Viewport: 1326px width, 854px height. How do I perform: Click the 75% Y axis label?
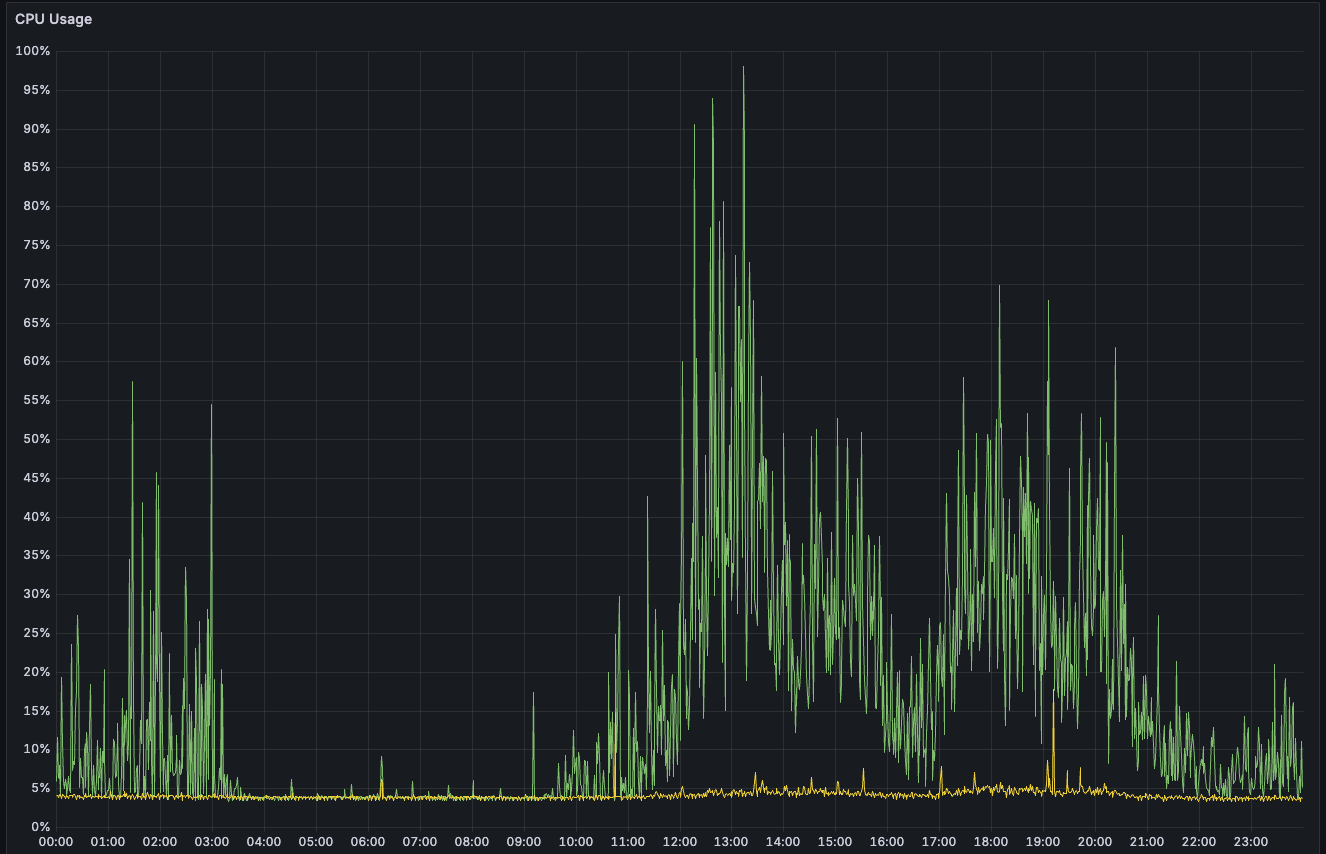(36, 245)
